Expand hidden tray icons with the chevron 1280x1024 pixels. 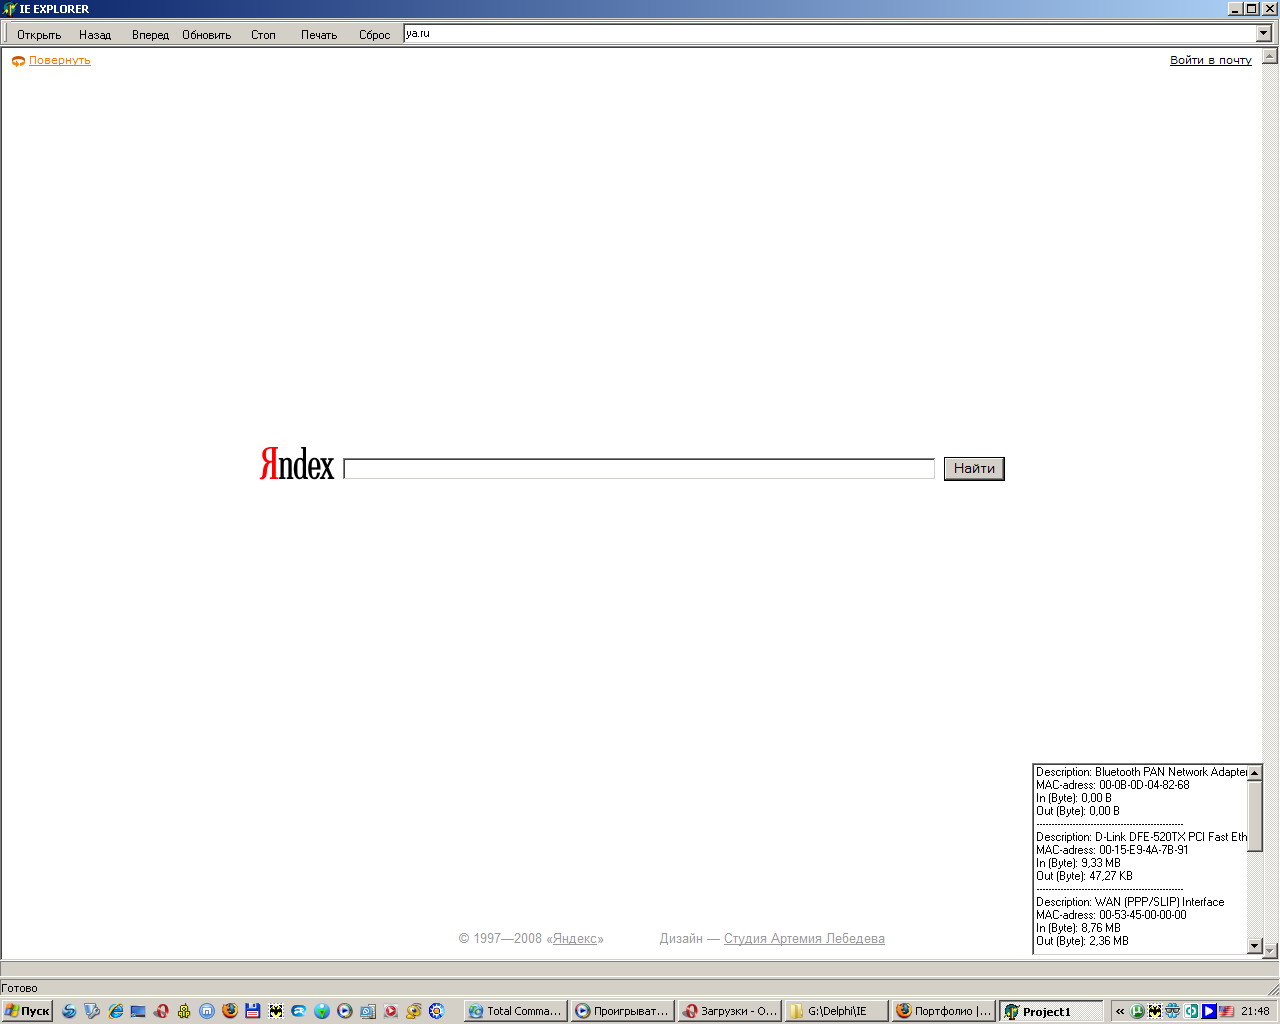pos(1120,1011)
